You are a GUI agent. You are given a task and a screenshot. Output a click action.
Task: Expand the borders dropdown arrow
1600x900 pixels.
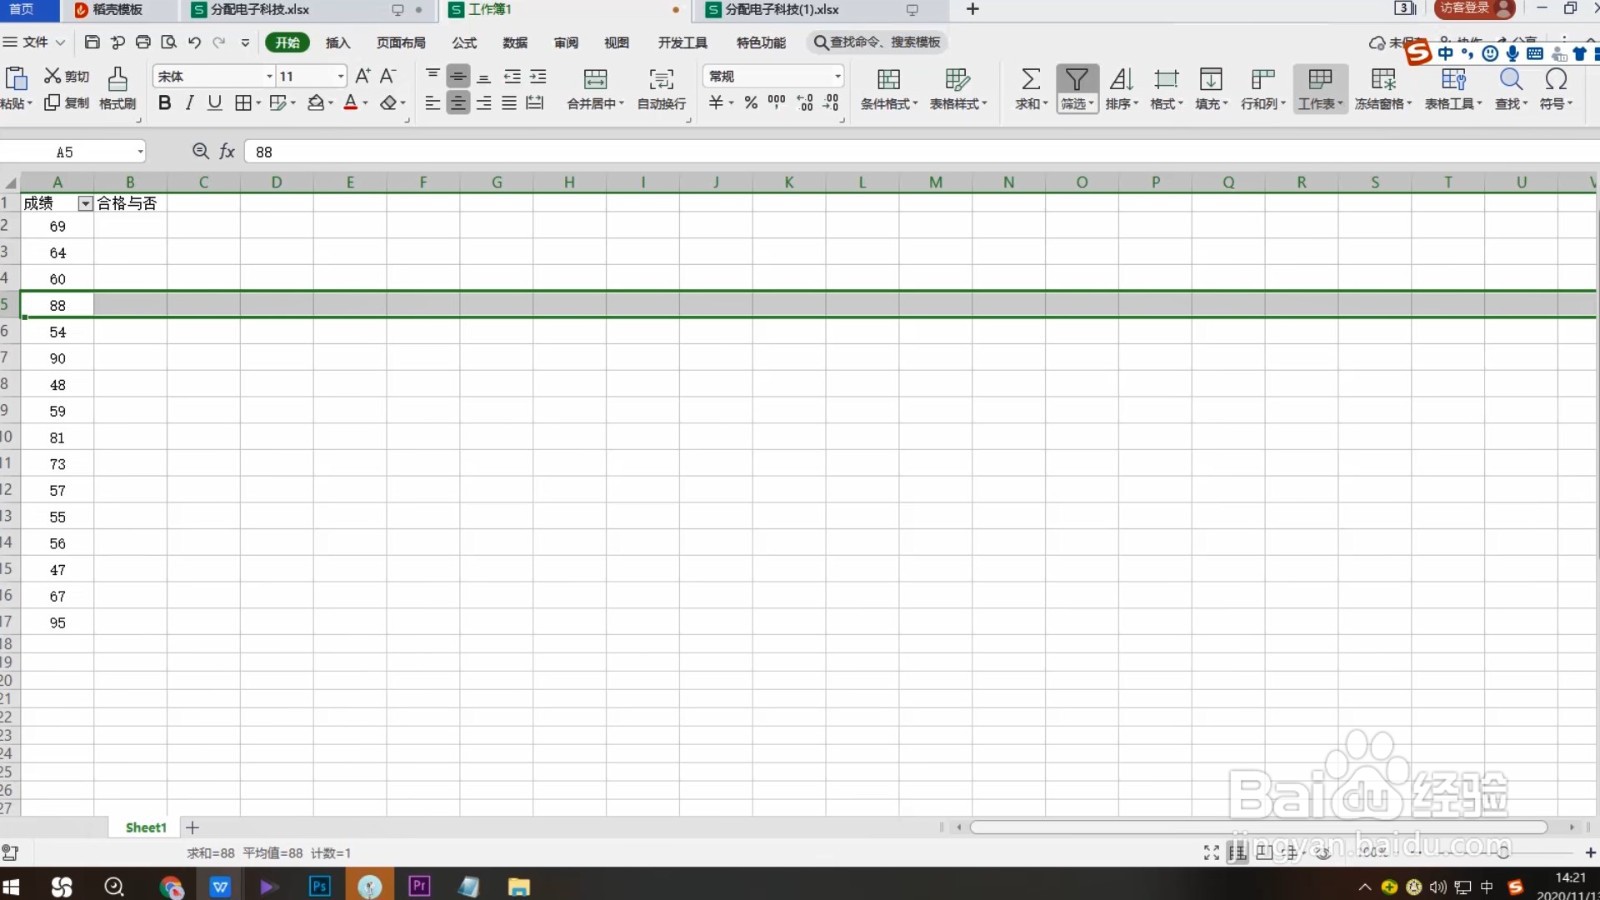tap(258, 103)
